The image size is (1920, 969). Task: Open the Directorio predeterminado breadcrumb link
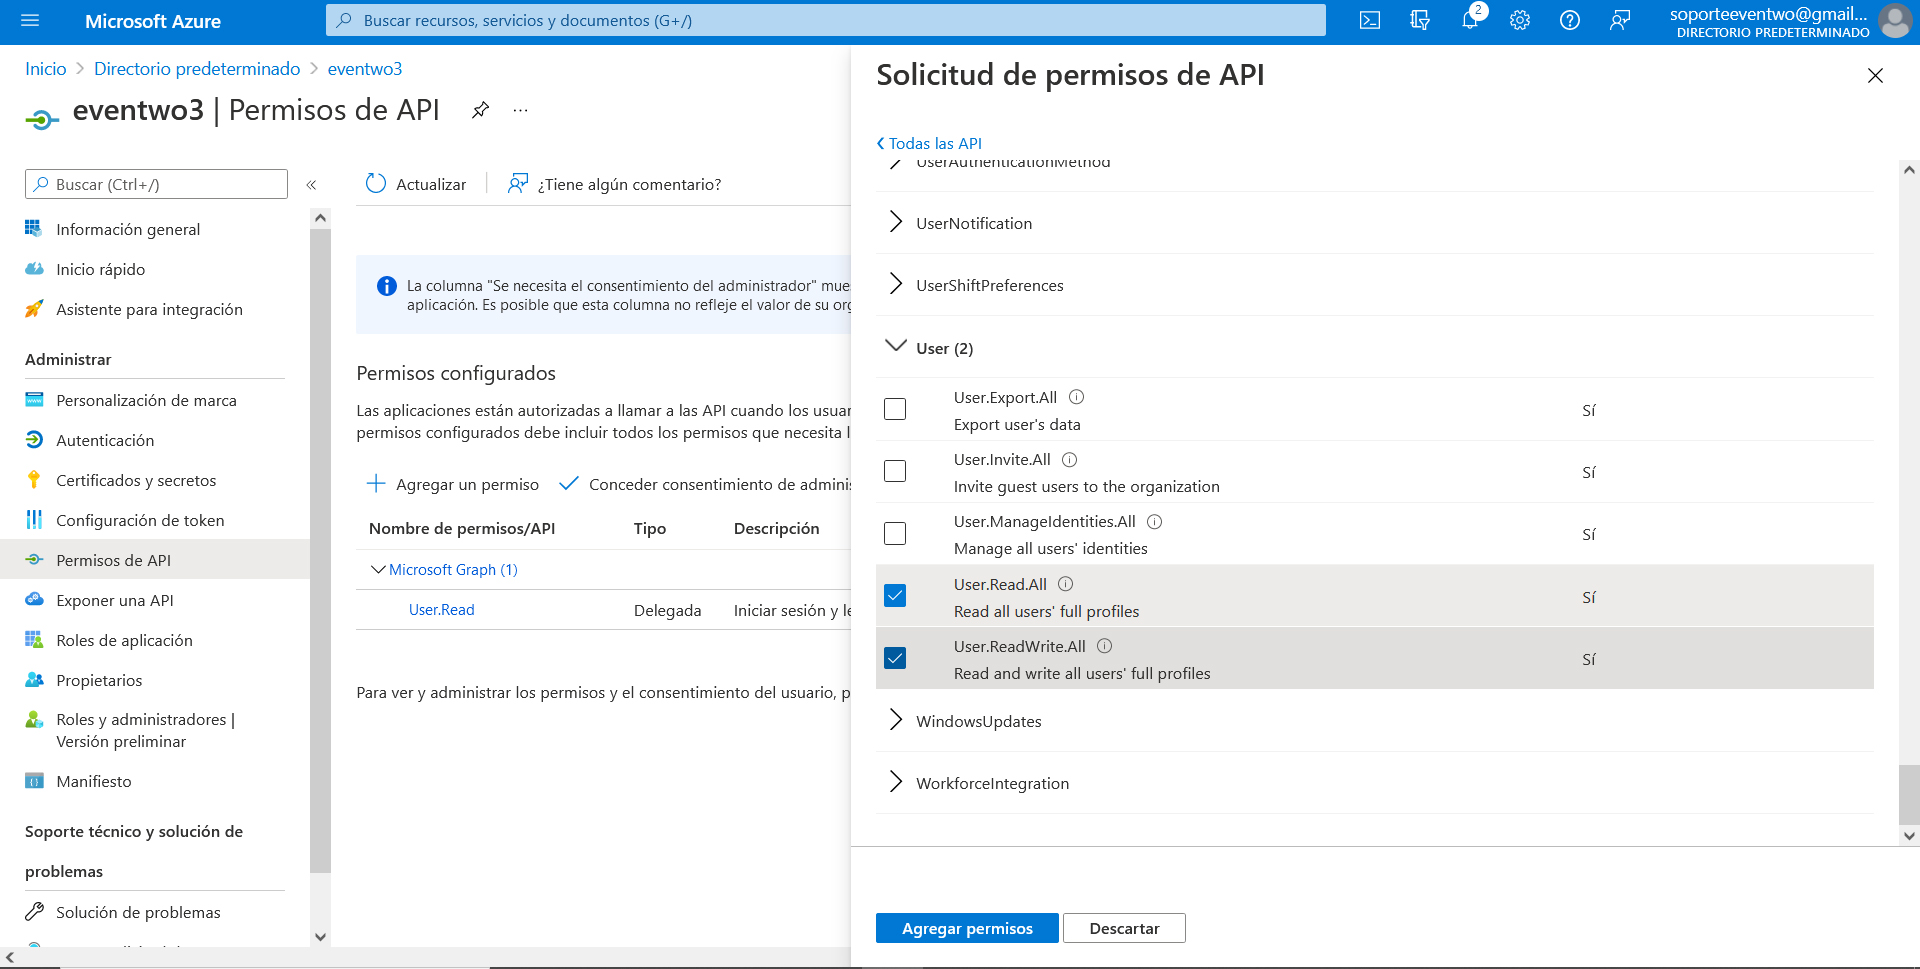pos(197,69)
